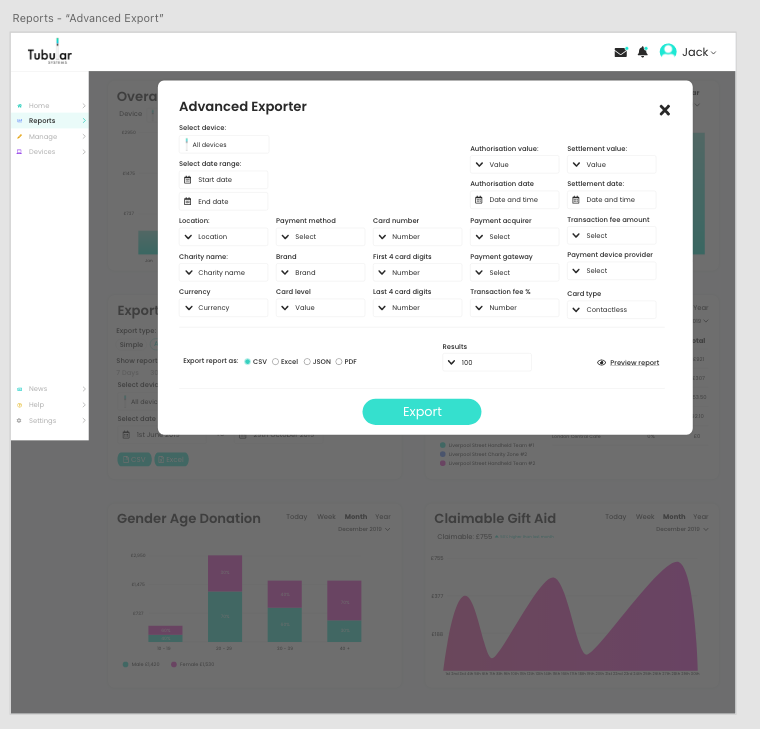Viewport: 760px width, 729px height.
Task: Click Settlement date calendar icon
Action: [576, 200]
